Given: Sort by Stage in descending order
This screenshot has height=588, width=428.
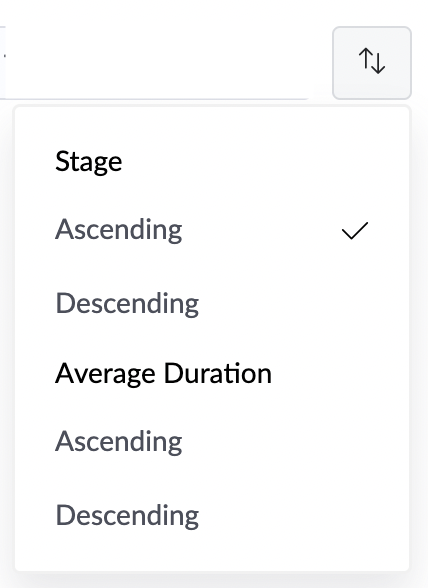Looking at the screenshot, I should (212, 303).
